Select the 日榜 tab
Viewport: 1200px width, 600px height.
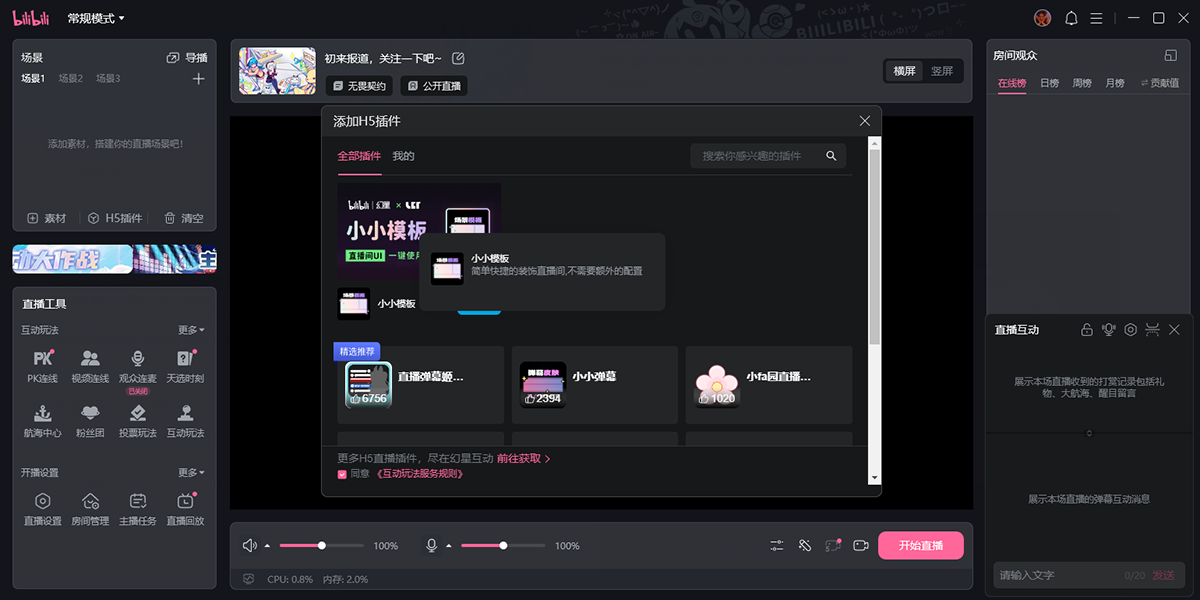pyautogui.click(x=1049, y=83)
